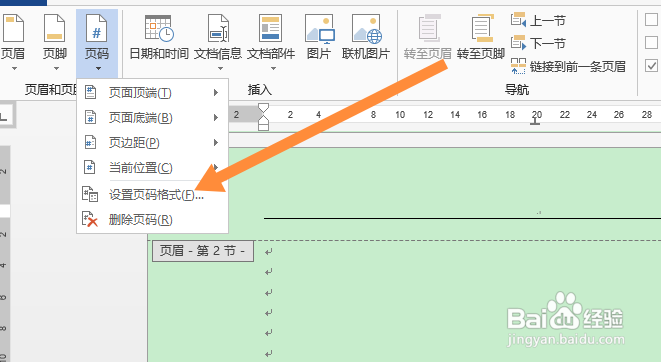Viewport: 661px width, 362px height.
Task: Click the greyed 转至页眉 button
Action: (427, 38)
